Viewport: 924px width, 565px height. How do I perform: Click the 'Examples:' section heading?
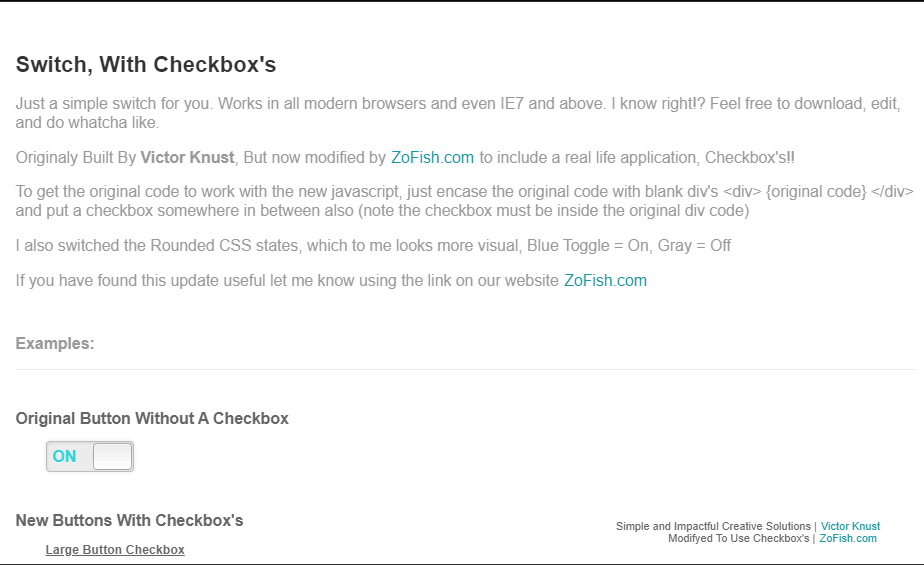click(x=55, y=343)
